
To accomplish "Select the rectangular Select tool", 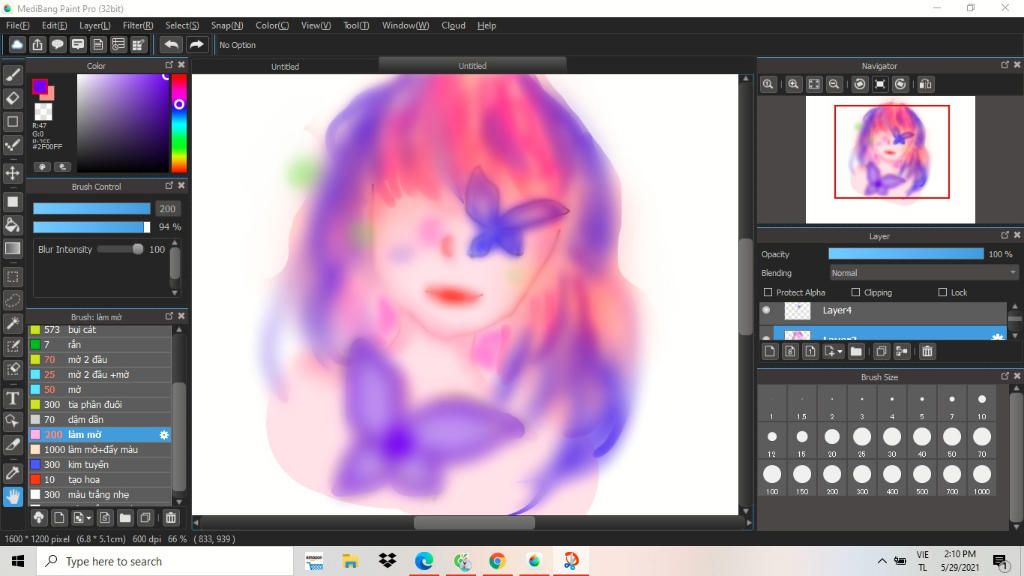I will [12, 278].
